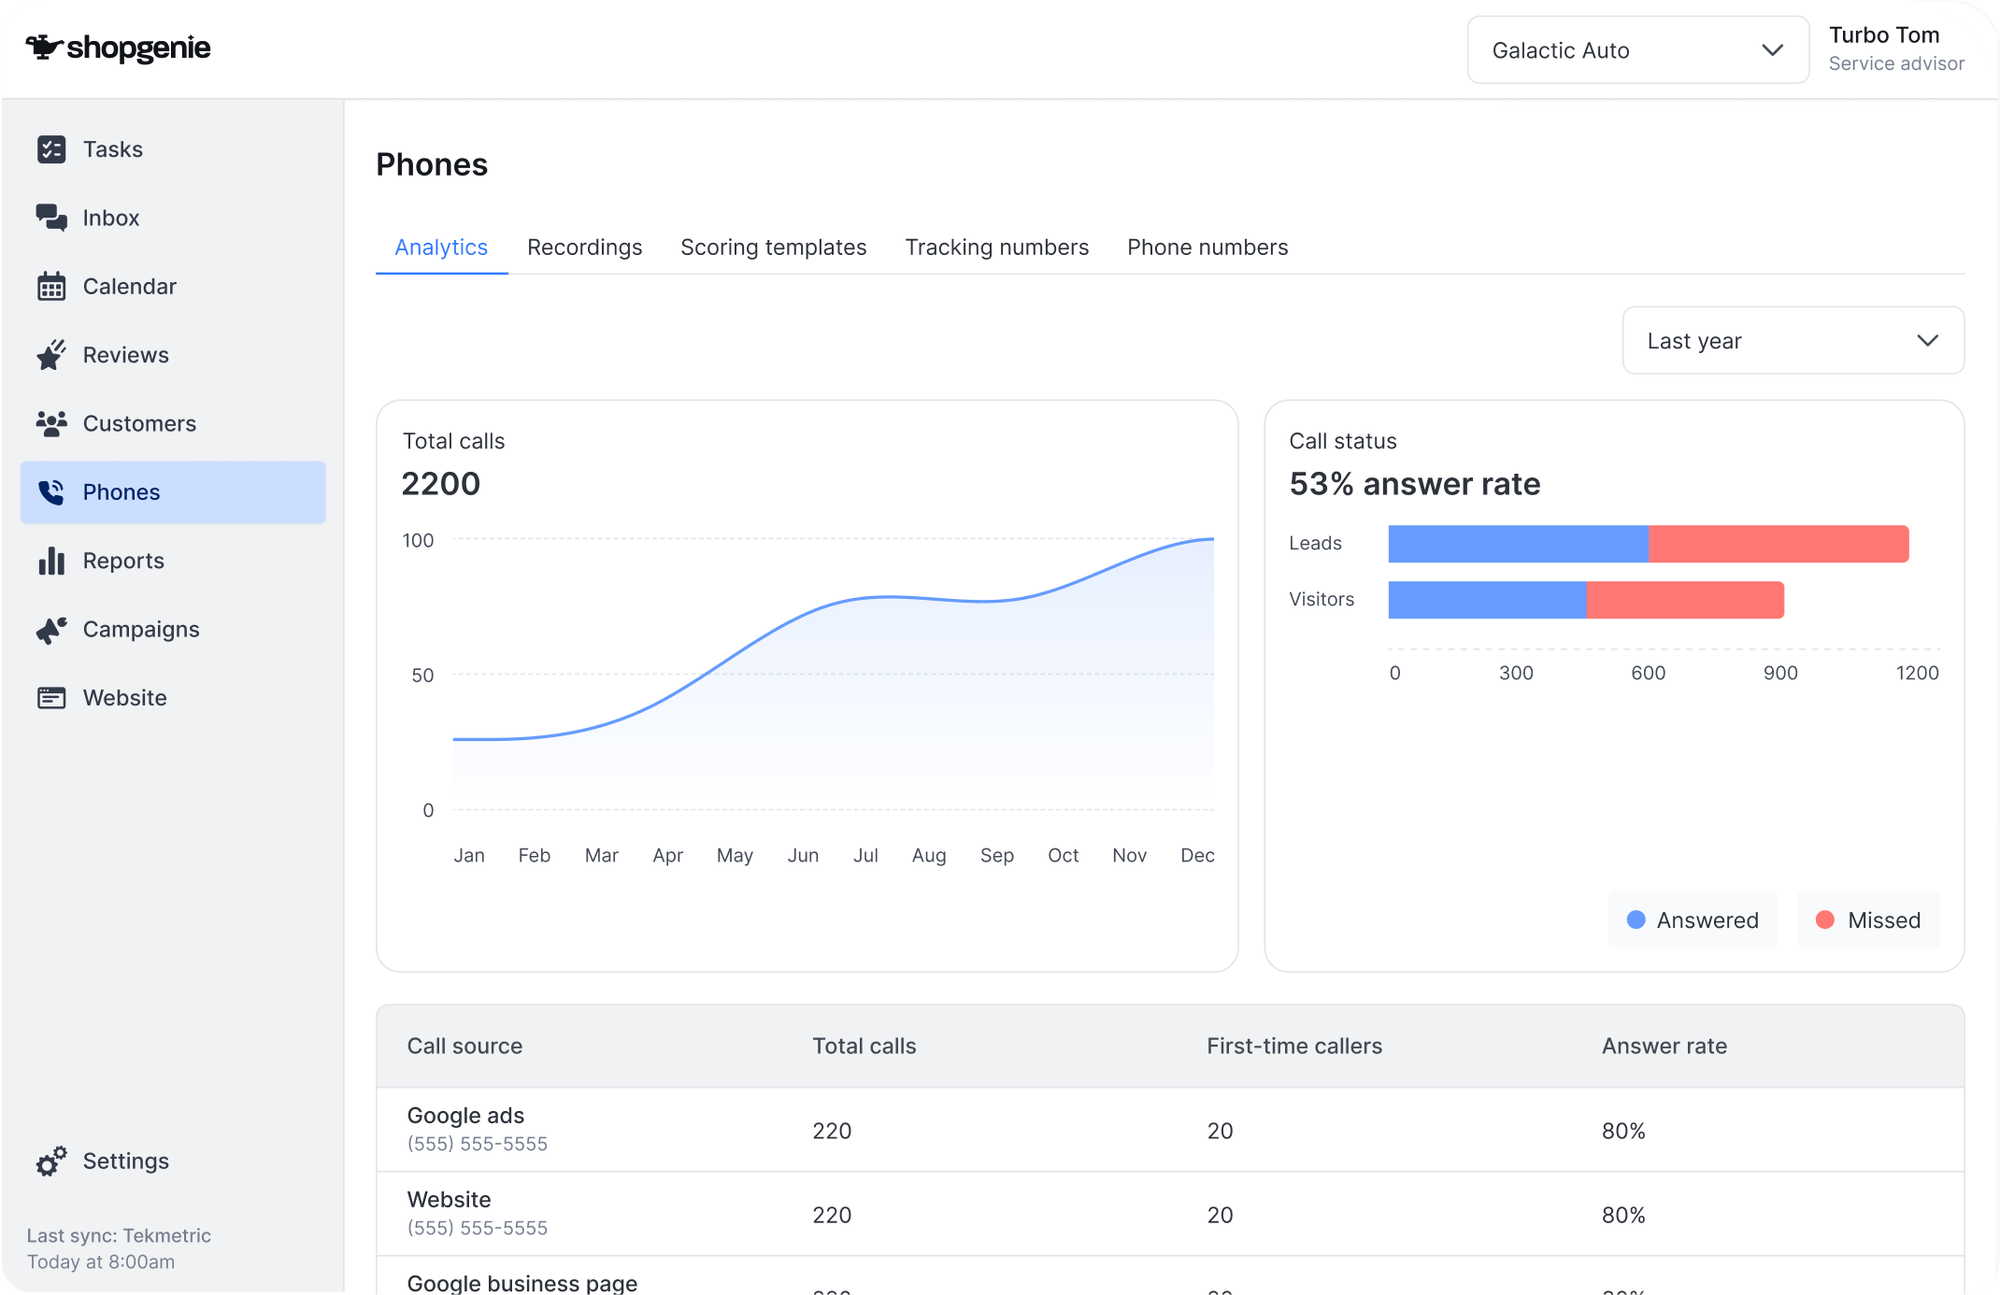Screen dimensions: 2000x1295
Task: Open the Settings gear icon
Action: [51, 1161]
